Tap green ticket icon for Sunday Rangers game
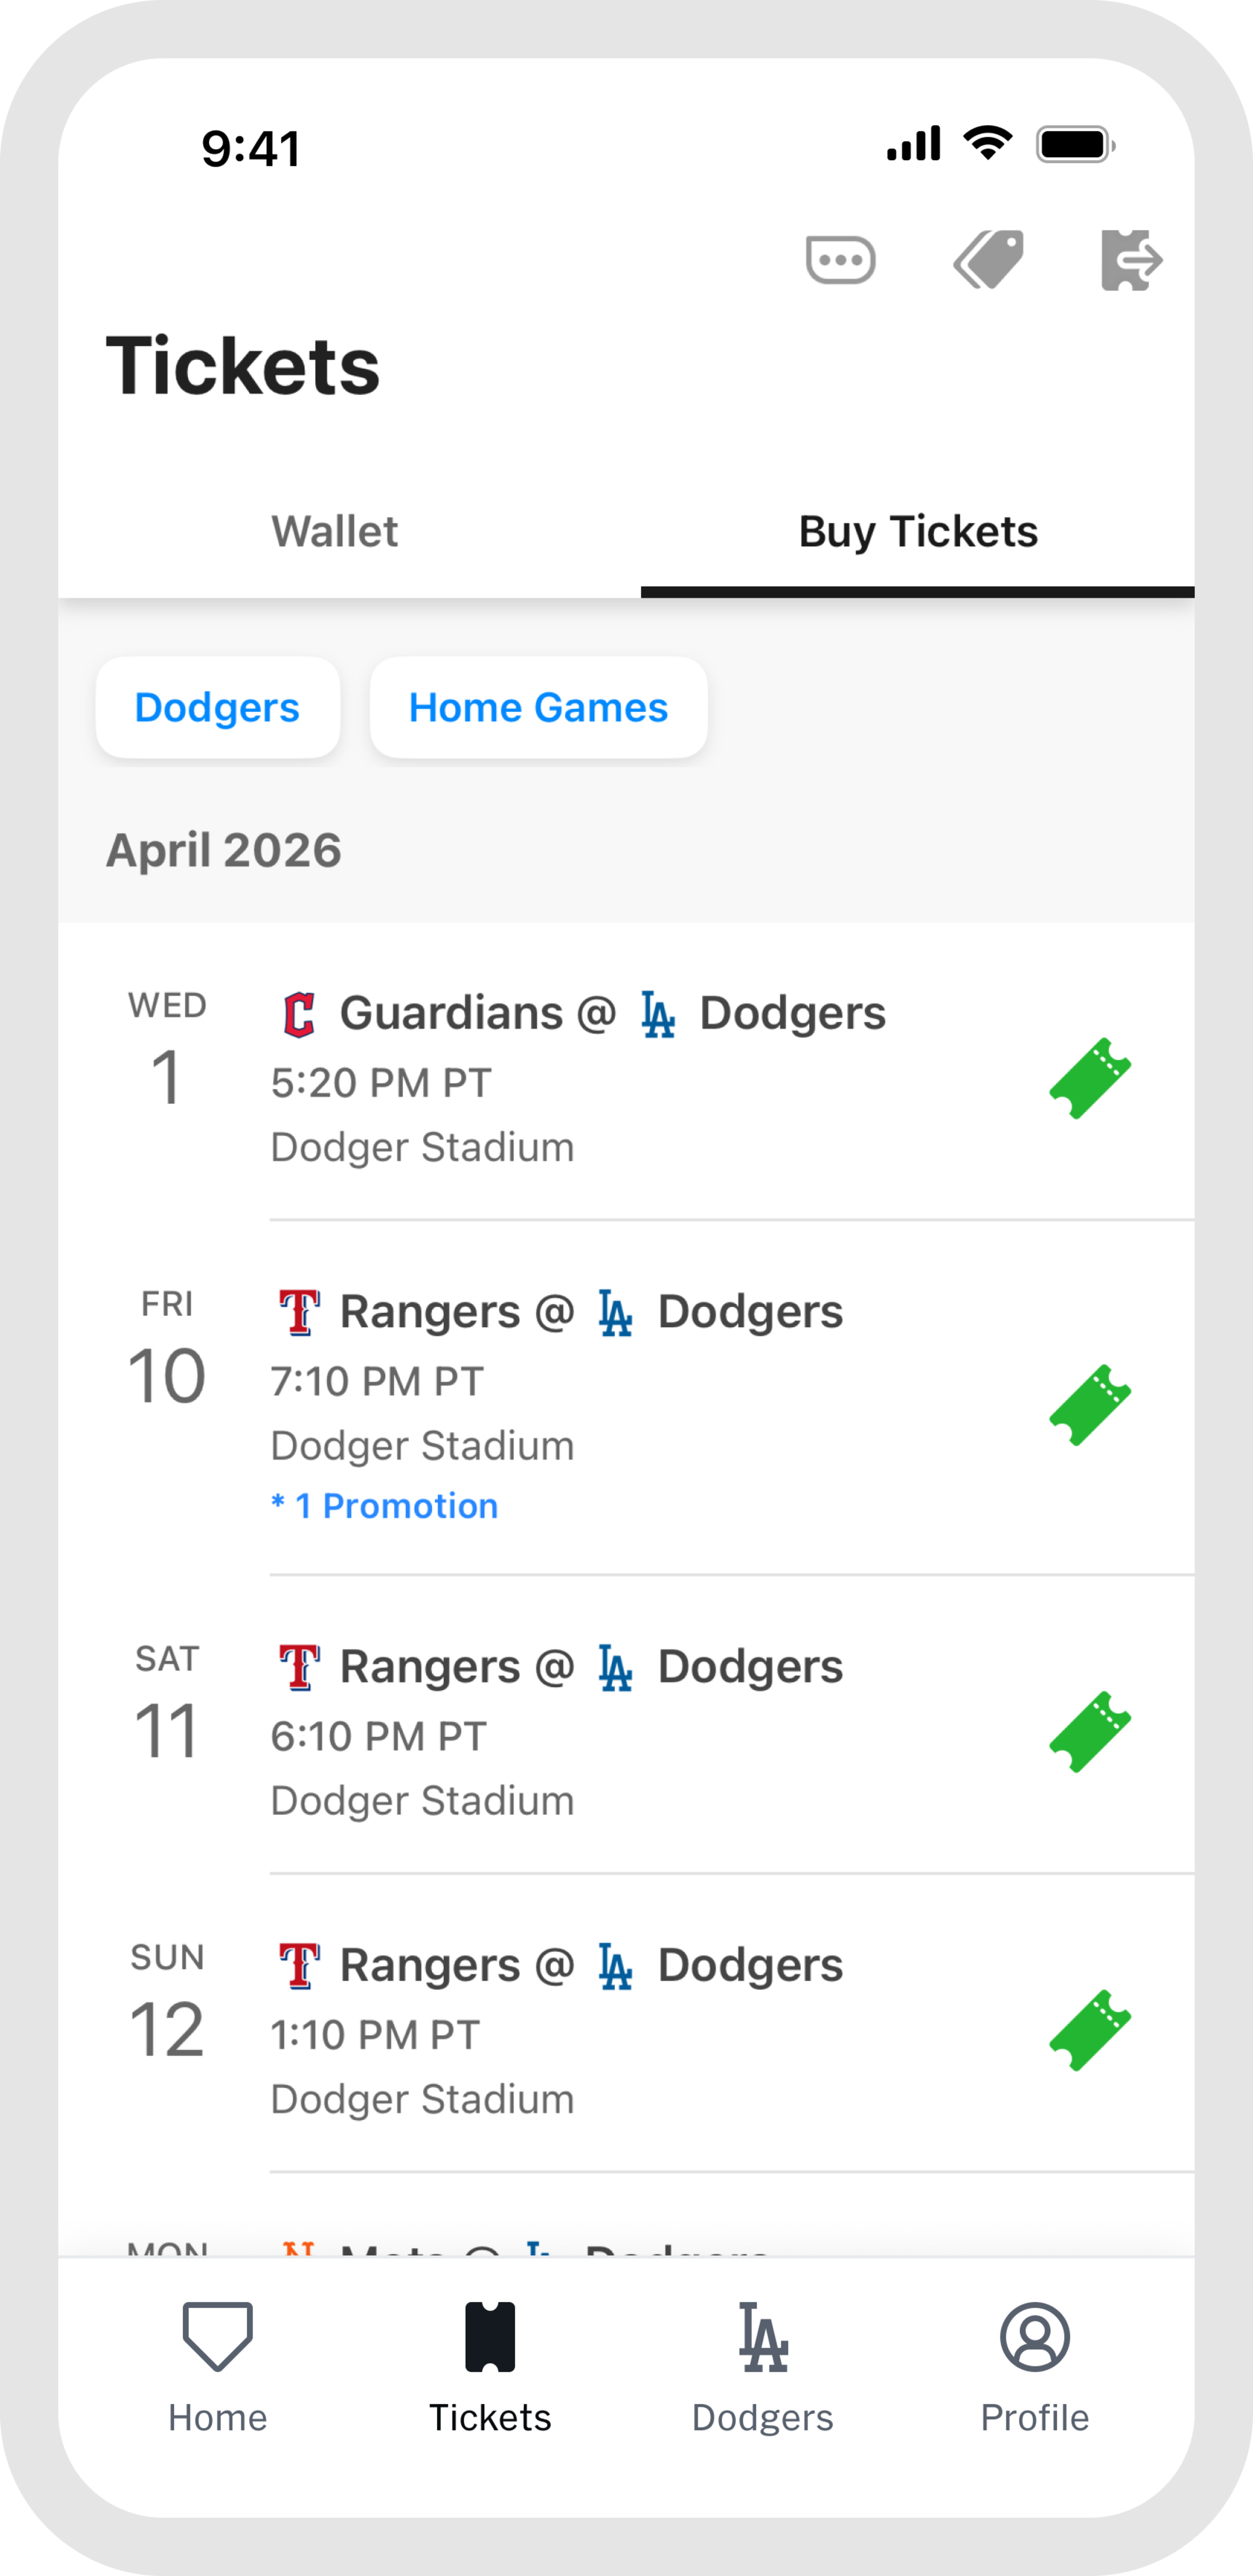The height and width of the screenshot is (2576, 1253). click(1089, 2030)
